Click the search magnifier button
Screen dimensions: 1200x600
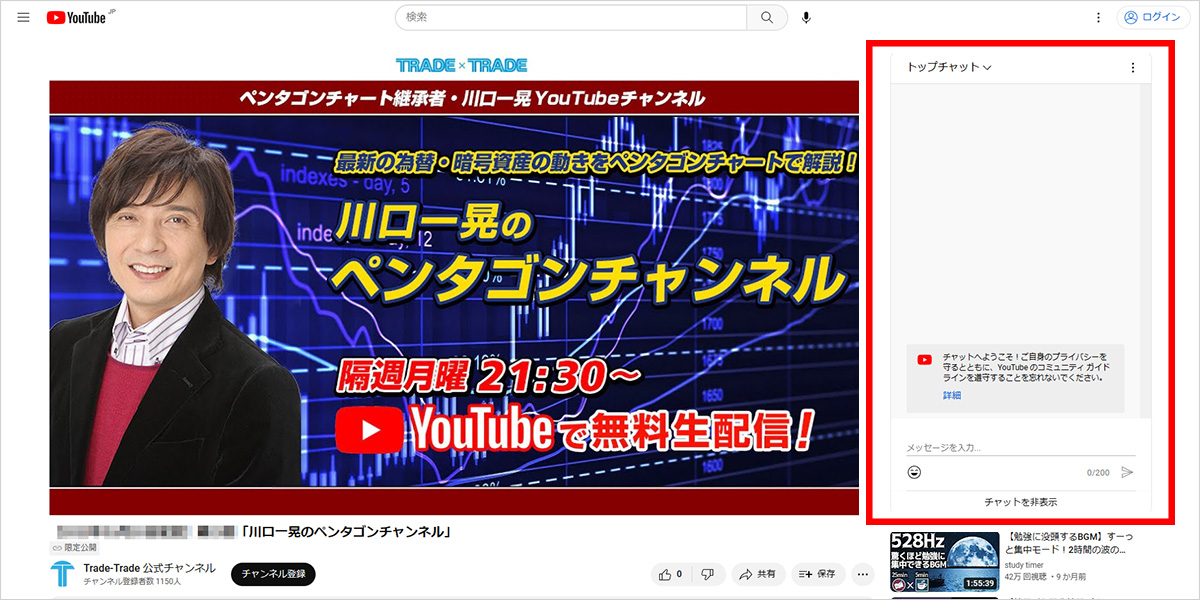tap(767, 17)
